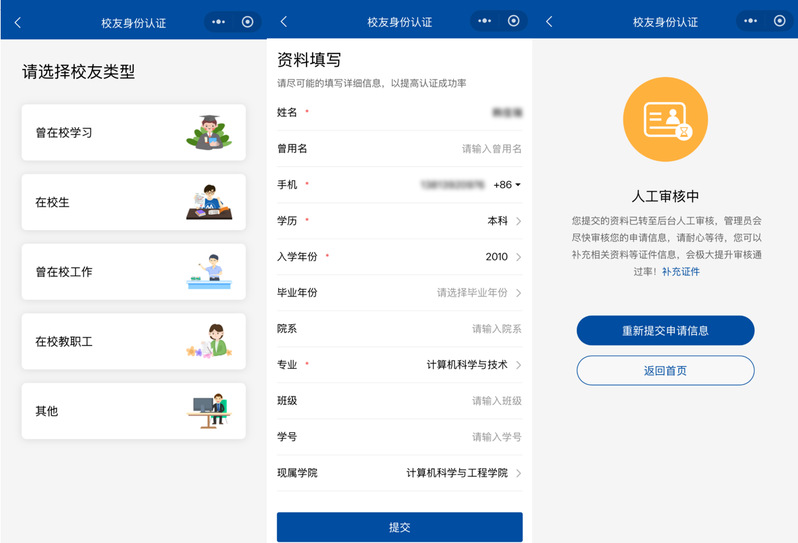The image size is (798, 543).
Task: Open the +86 country code dropdown
Action: 507,185
